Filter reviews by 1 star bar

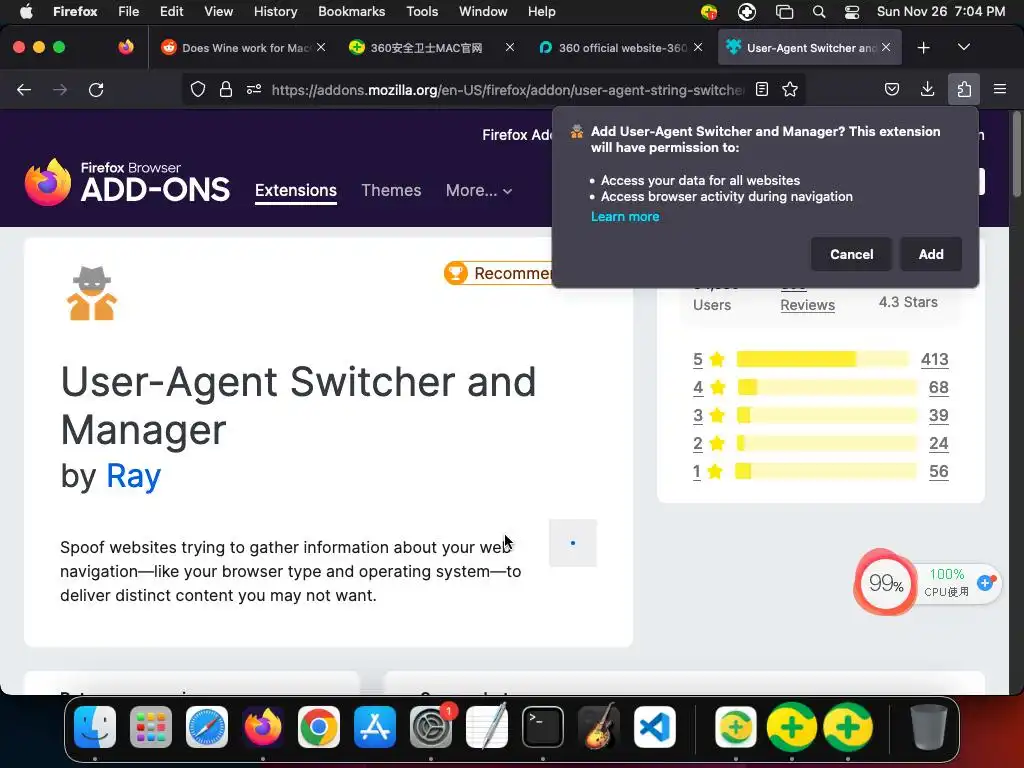pyautogui.click(x=825, y=472)
